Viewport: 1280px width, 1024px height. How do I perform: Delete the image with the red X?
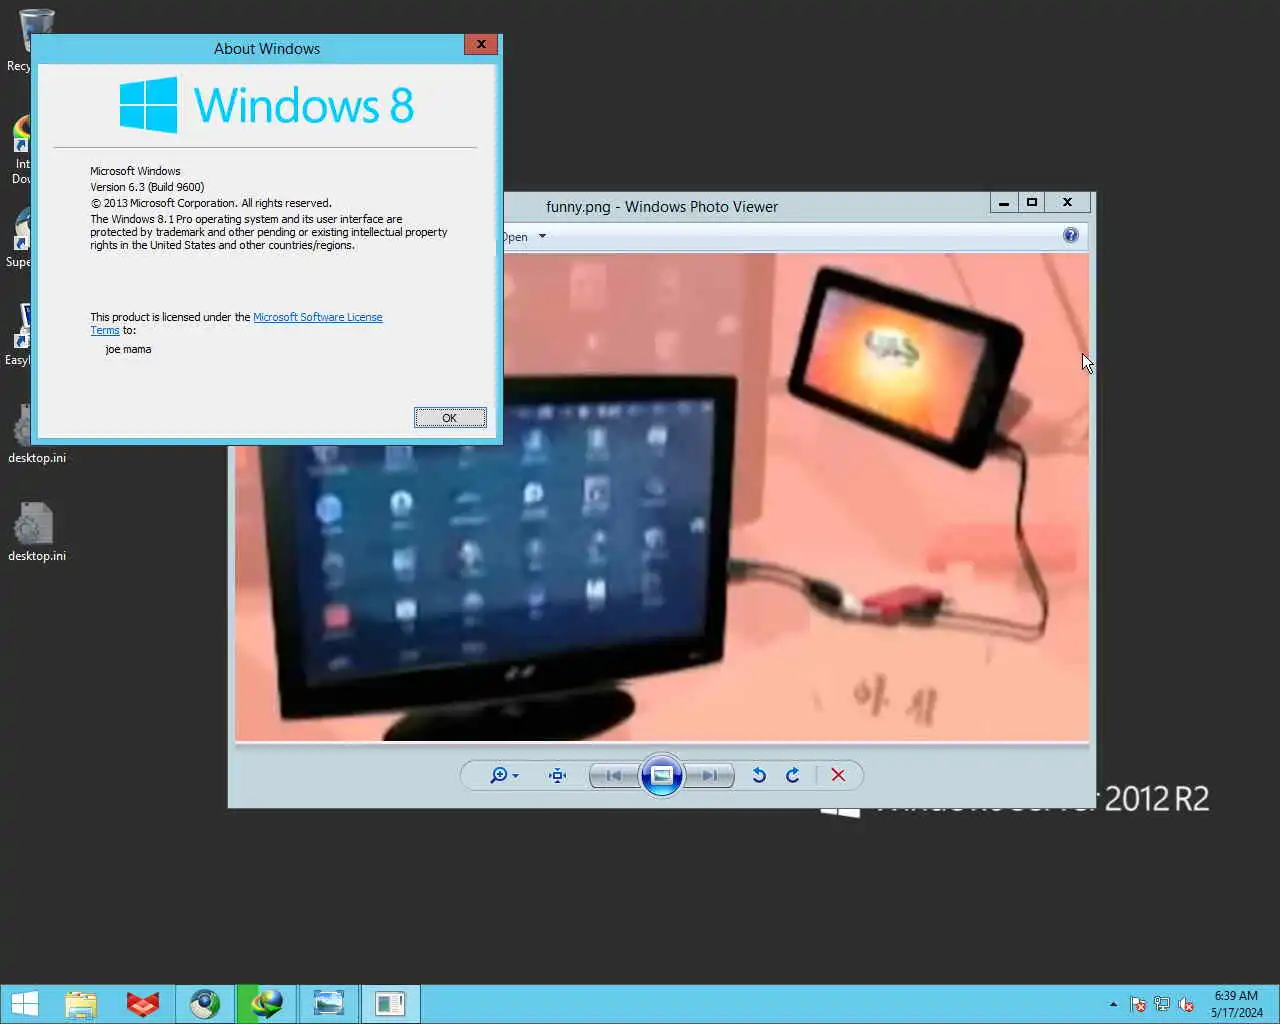point(838,775)
